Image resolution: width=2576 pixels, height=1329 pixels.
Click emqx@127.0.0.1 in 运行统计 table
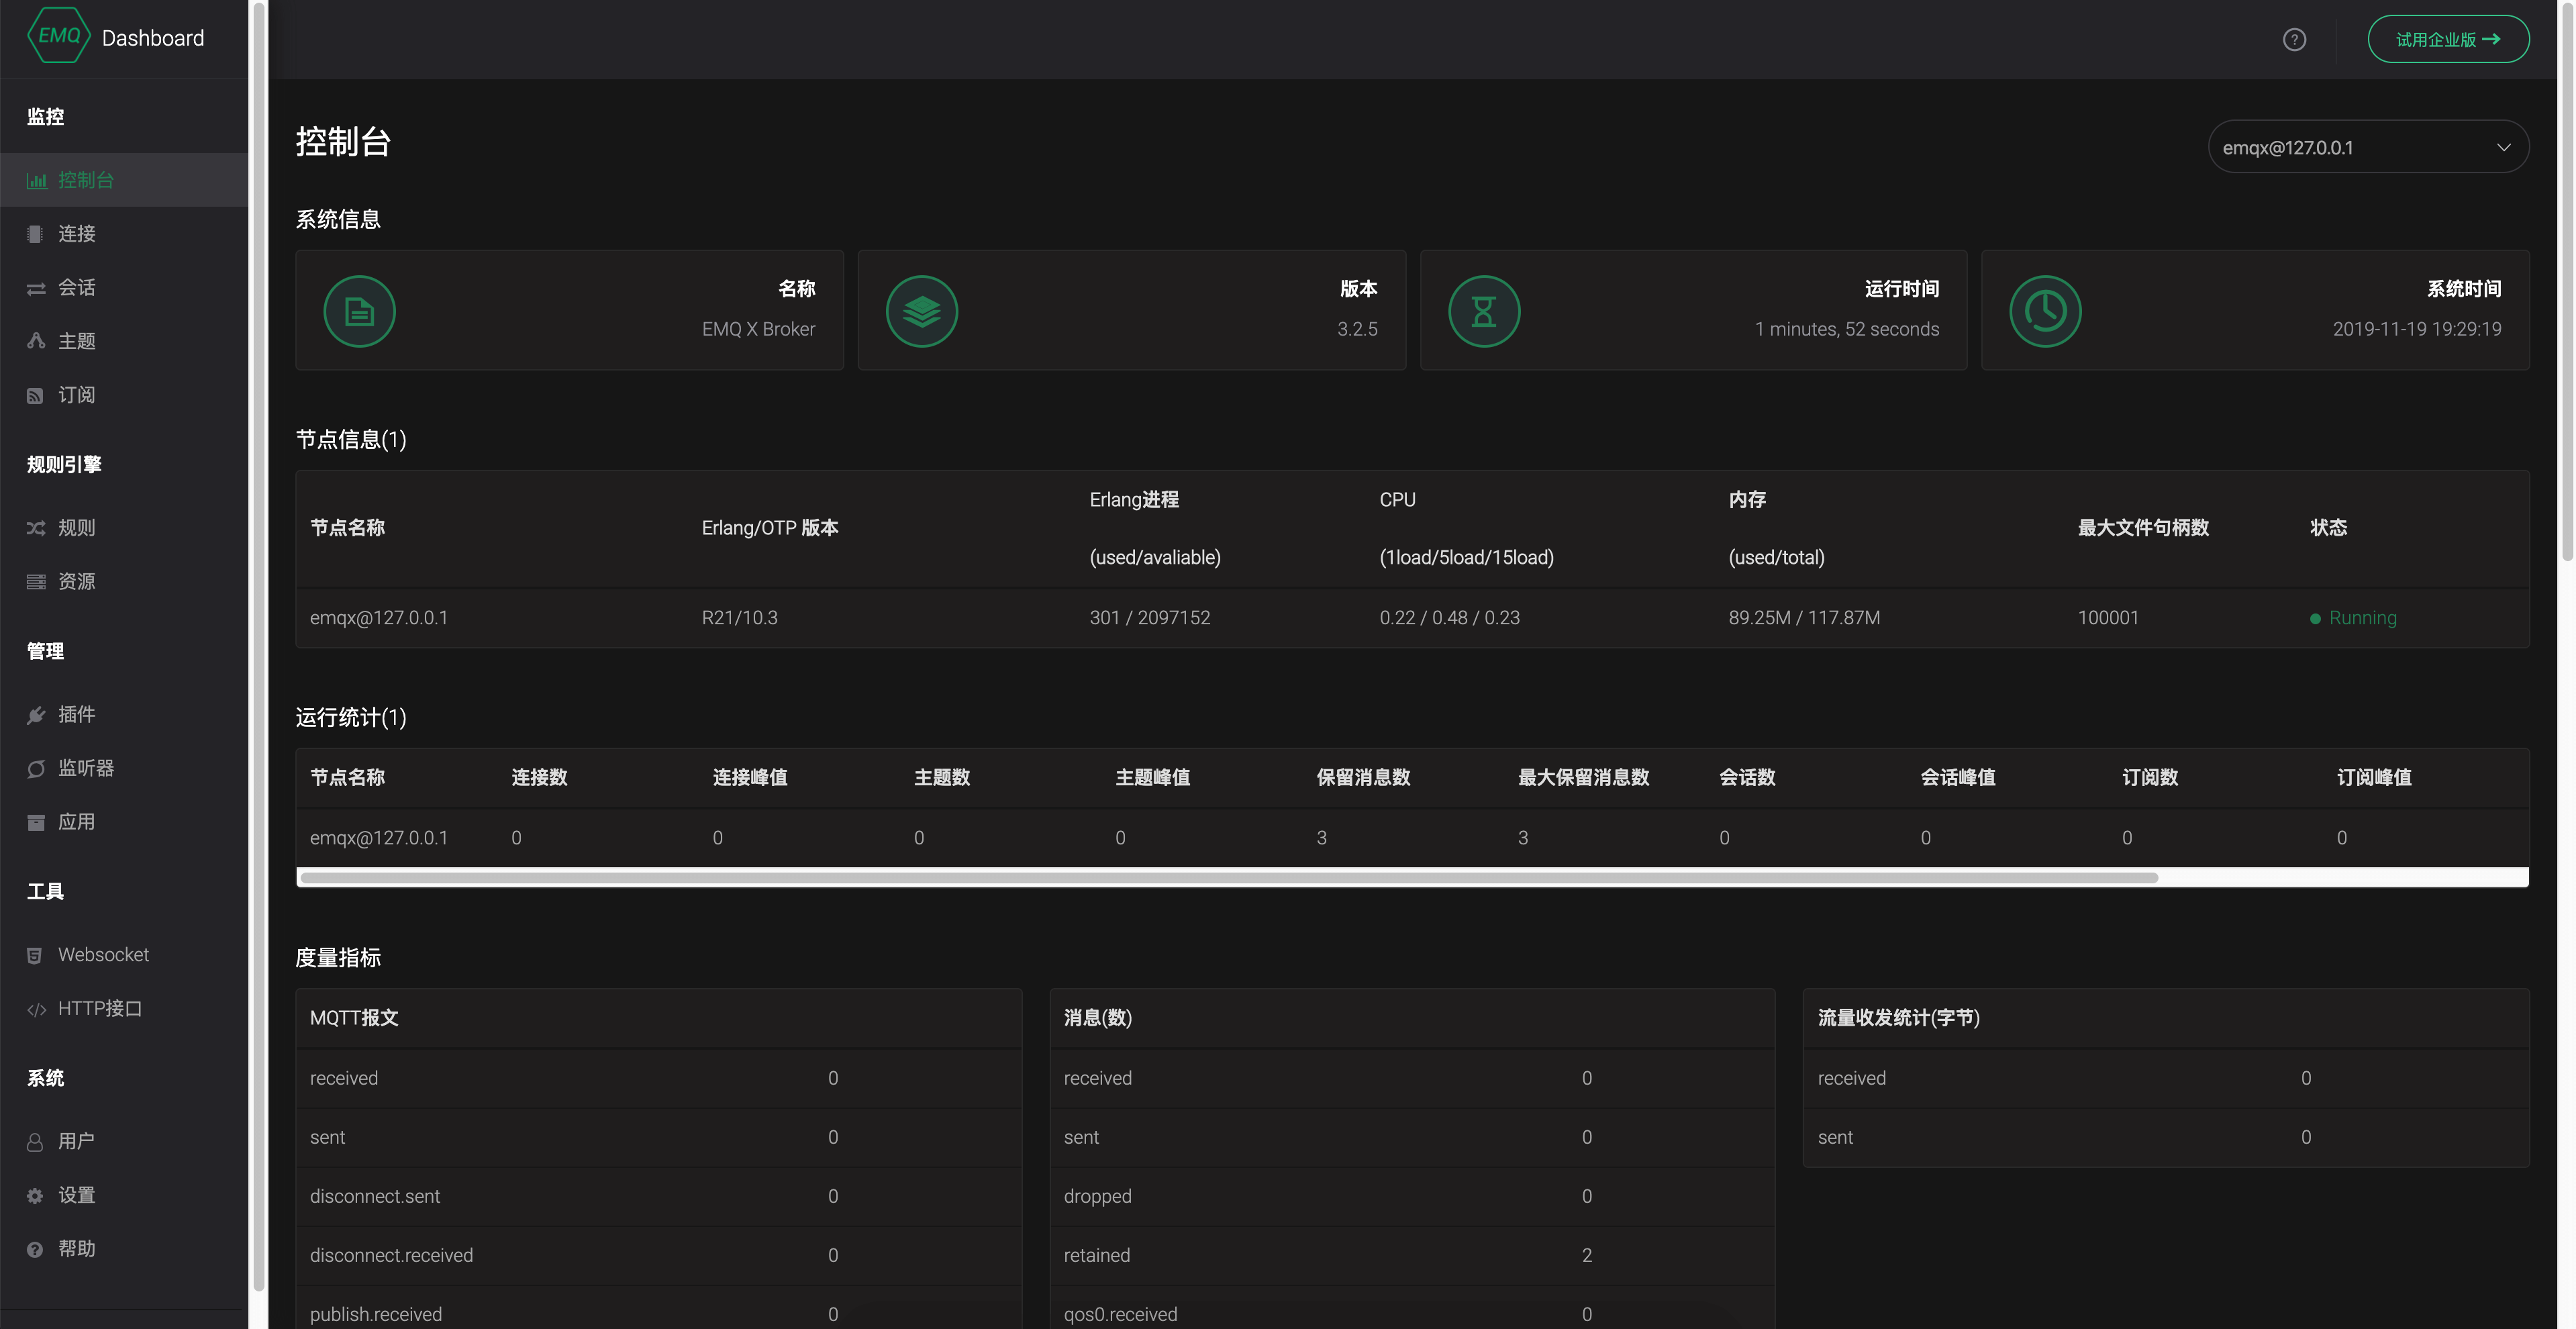[x=378, y=838]
